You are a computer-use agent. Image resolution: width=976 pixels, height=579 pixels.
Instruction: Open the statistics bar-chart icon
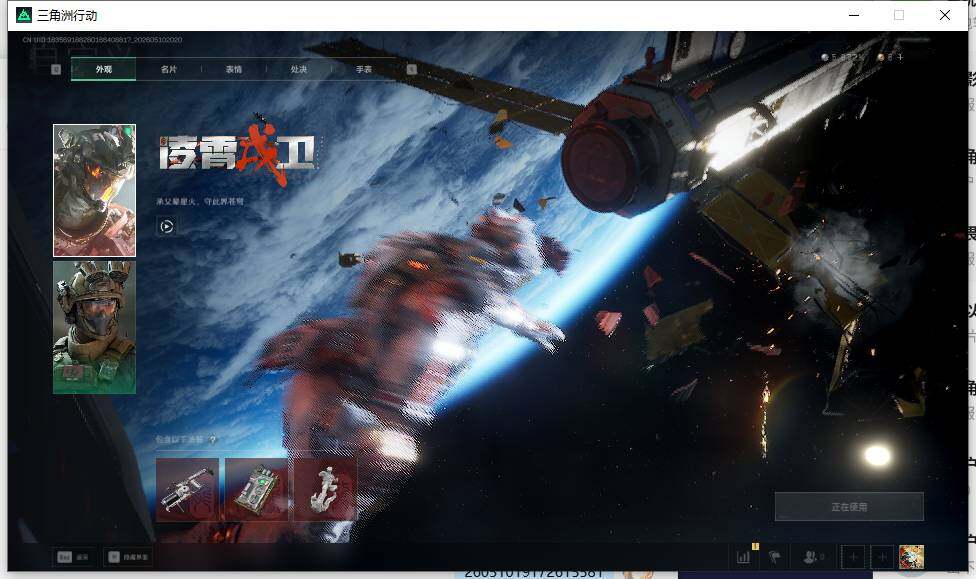click(744, 557)
